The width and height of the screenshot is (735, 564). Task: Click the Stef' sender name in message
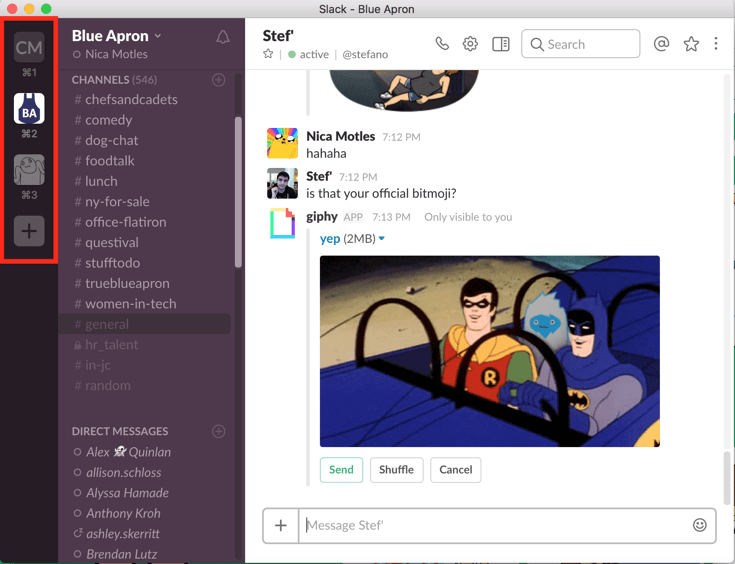coord(319,176)
